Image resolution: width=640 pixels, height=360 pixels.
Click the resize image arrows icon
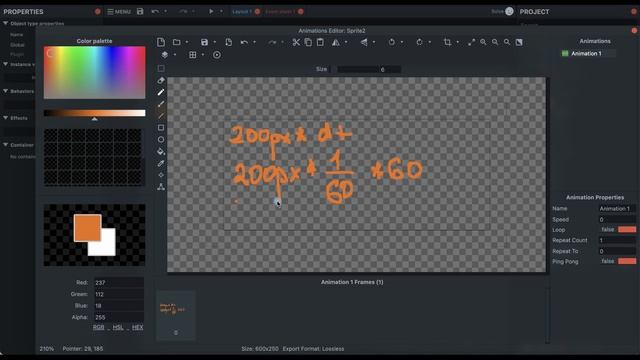(471, 42)
